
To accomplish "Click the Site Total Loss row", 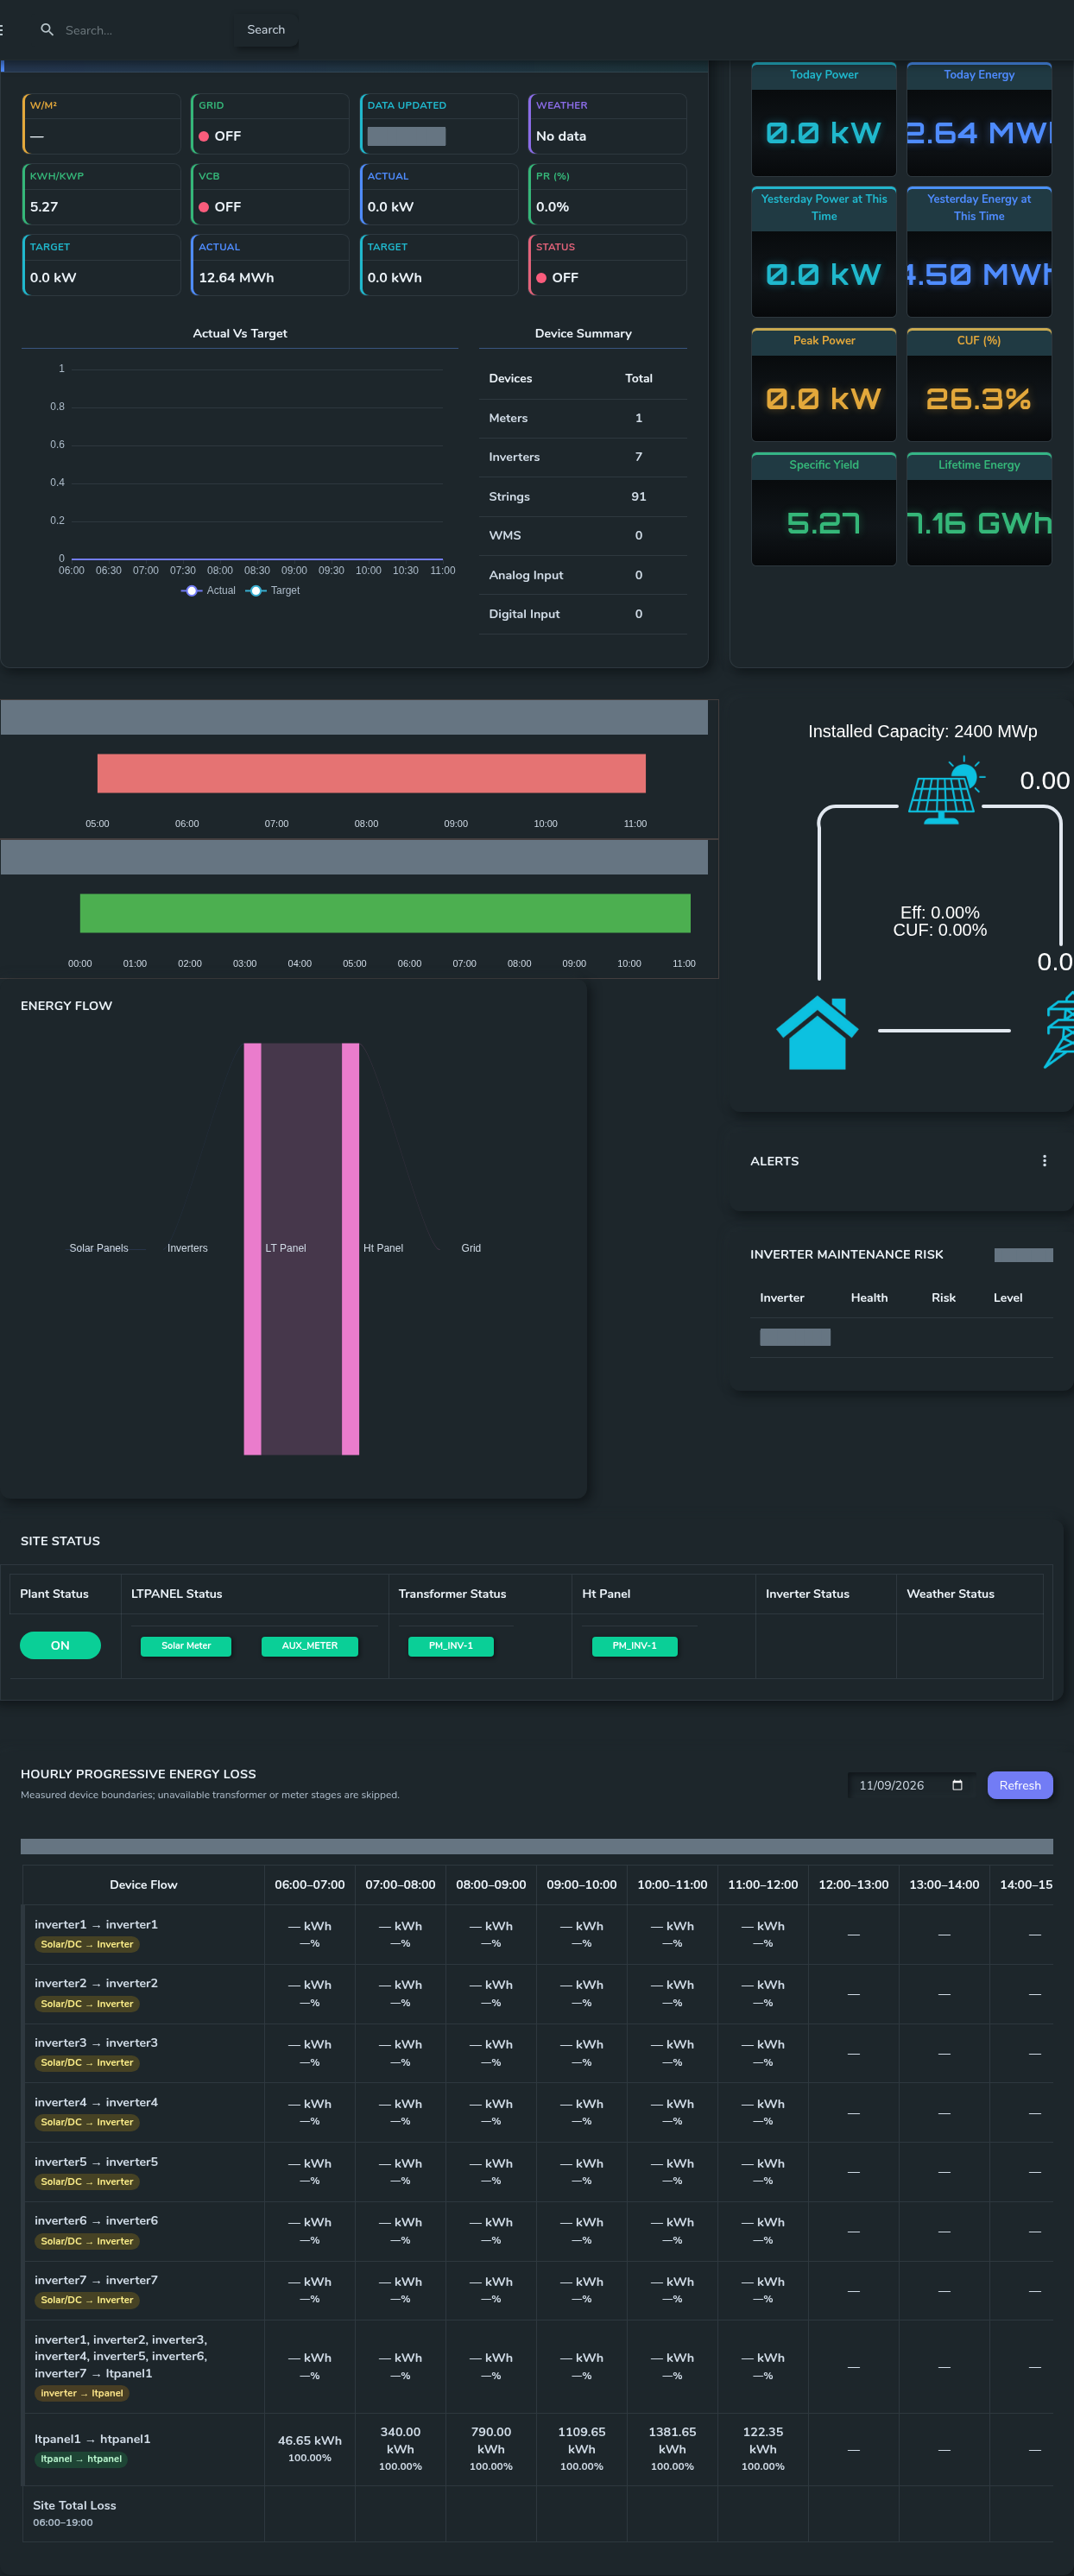I will coord(537,2513).
